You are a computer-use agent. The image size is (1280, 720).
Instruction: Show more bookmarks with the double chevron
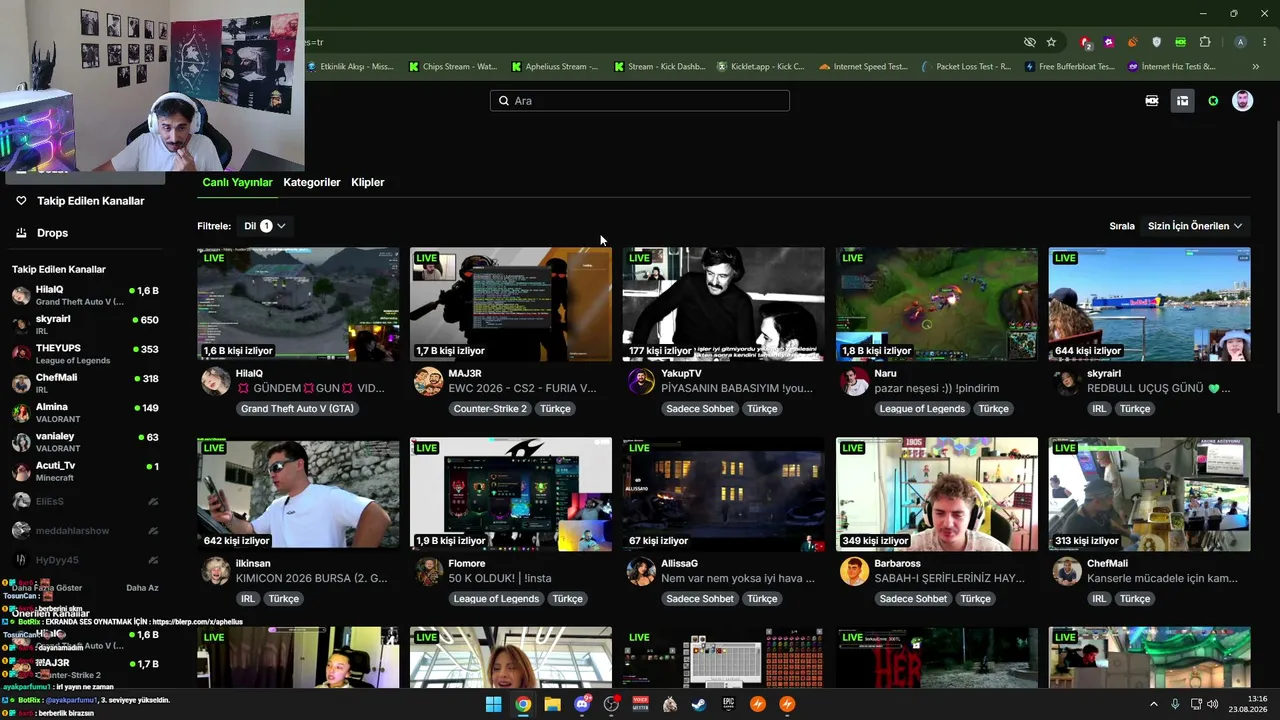click(1256, 67)
